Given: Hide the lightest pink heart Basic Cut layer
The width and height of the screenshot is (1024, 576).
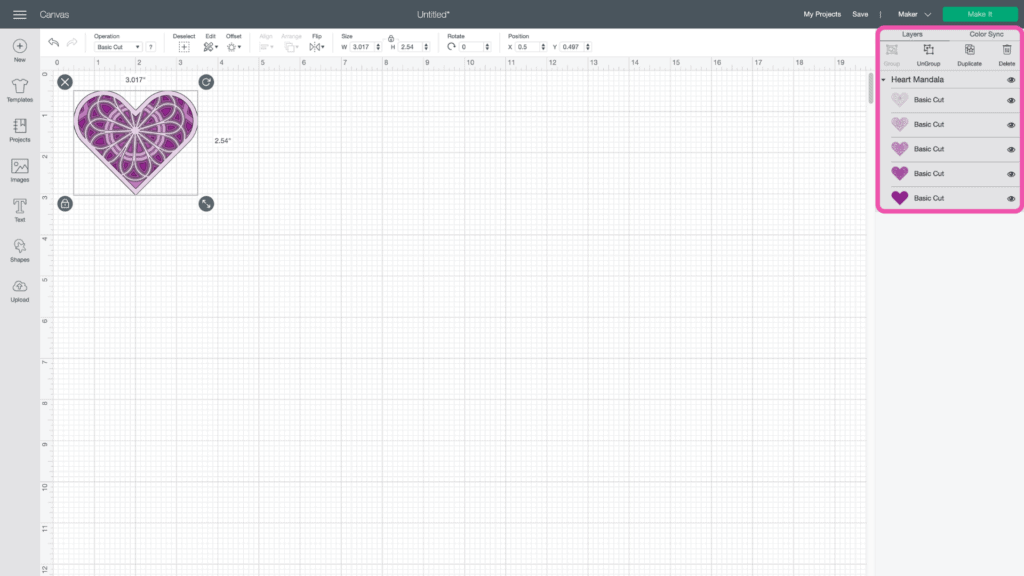Looking at the screenshot, I should (1011, 101).
